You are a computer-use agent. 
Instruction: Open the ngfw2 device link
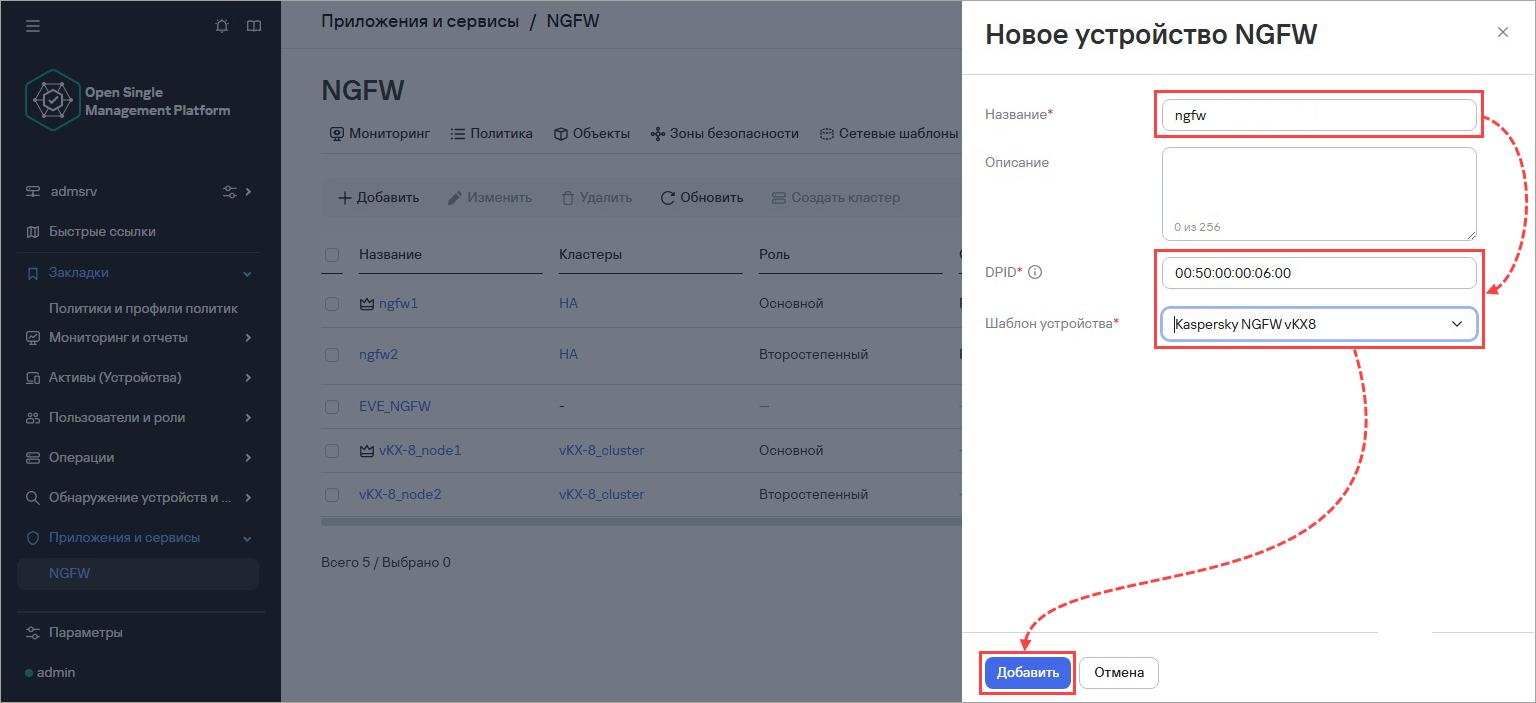pyautogui.click(x=379, y=355)
